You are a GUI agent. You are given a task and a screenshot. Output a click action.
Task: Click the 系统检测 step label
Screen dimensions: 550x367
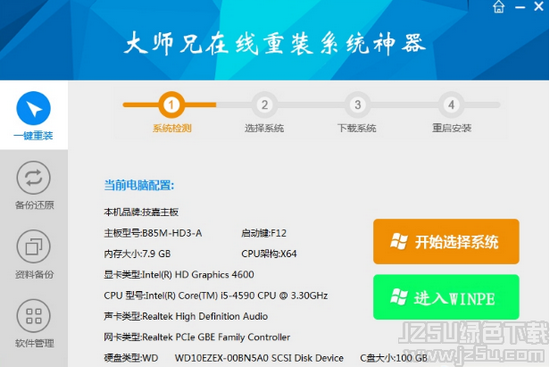point(172,128)
